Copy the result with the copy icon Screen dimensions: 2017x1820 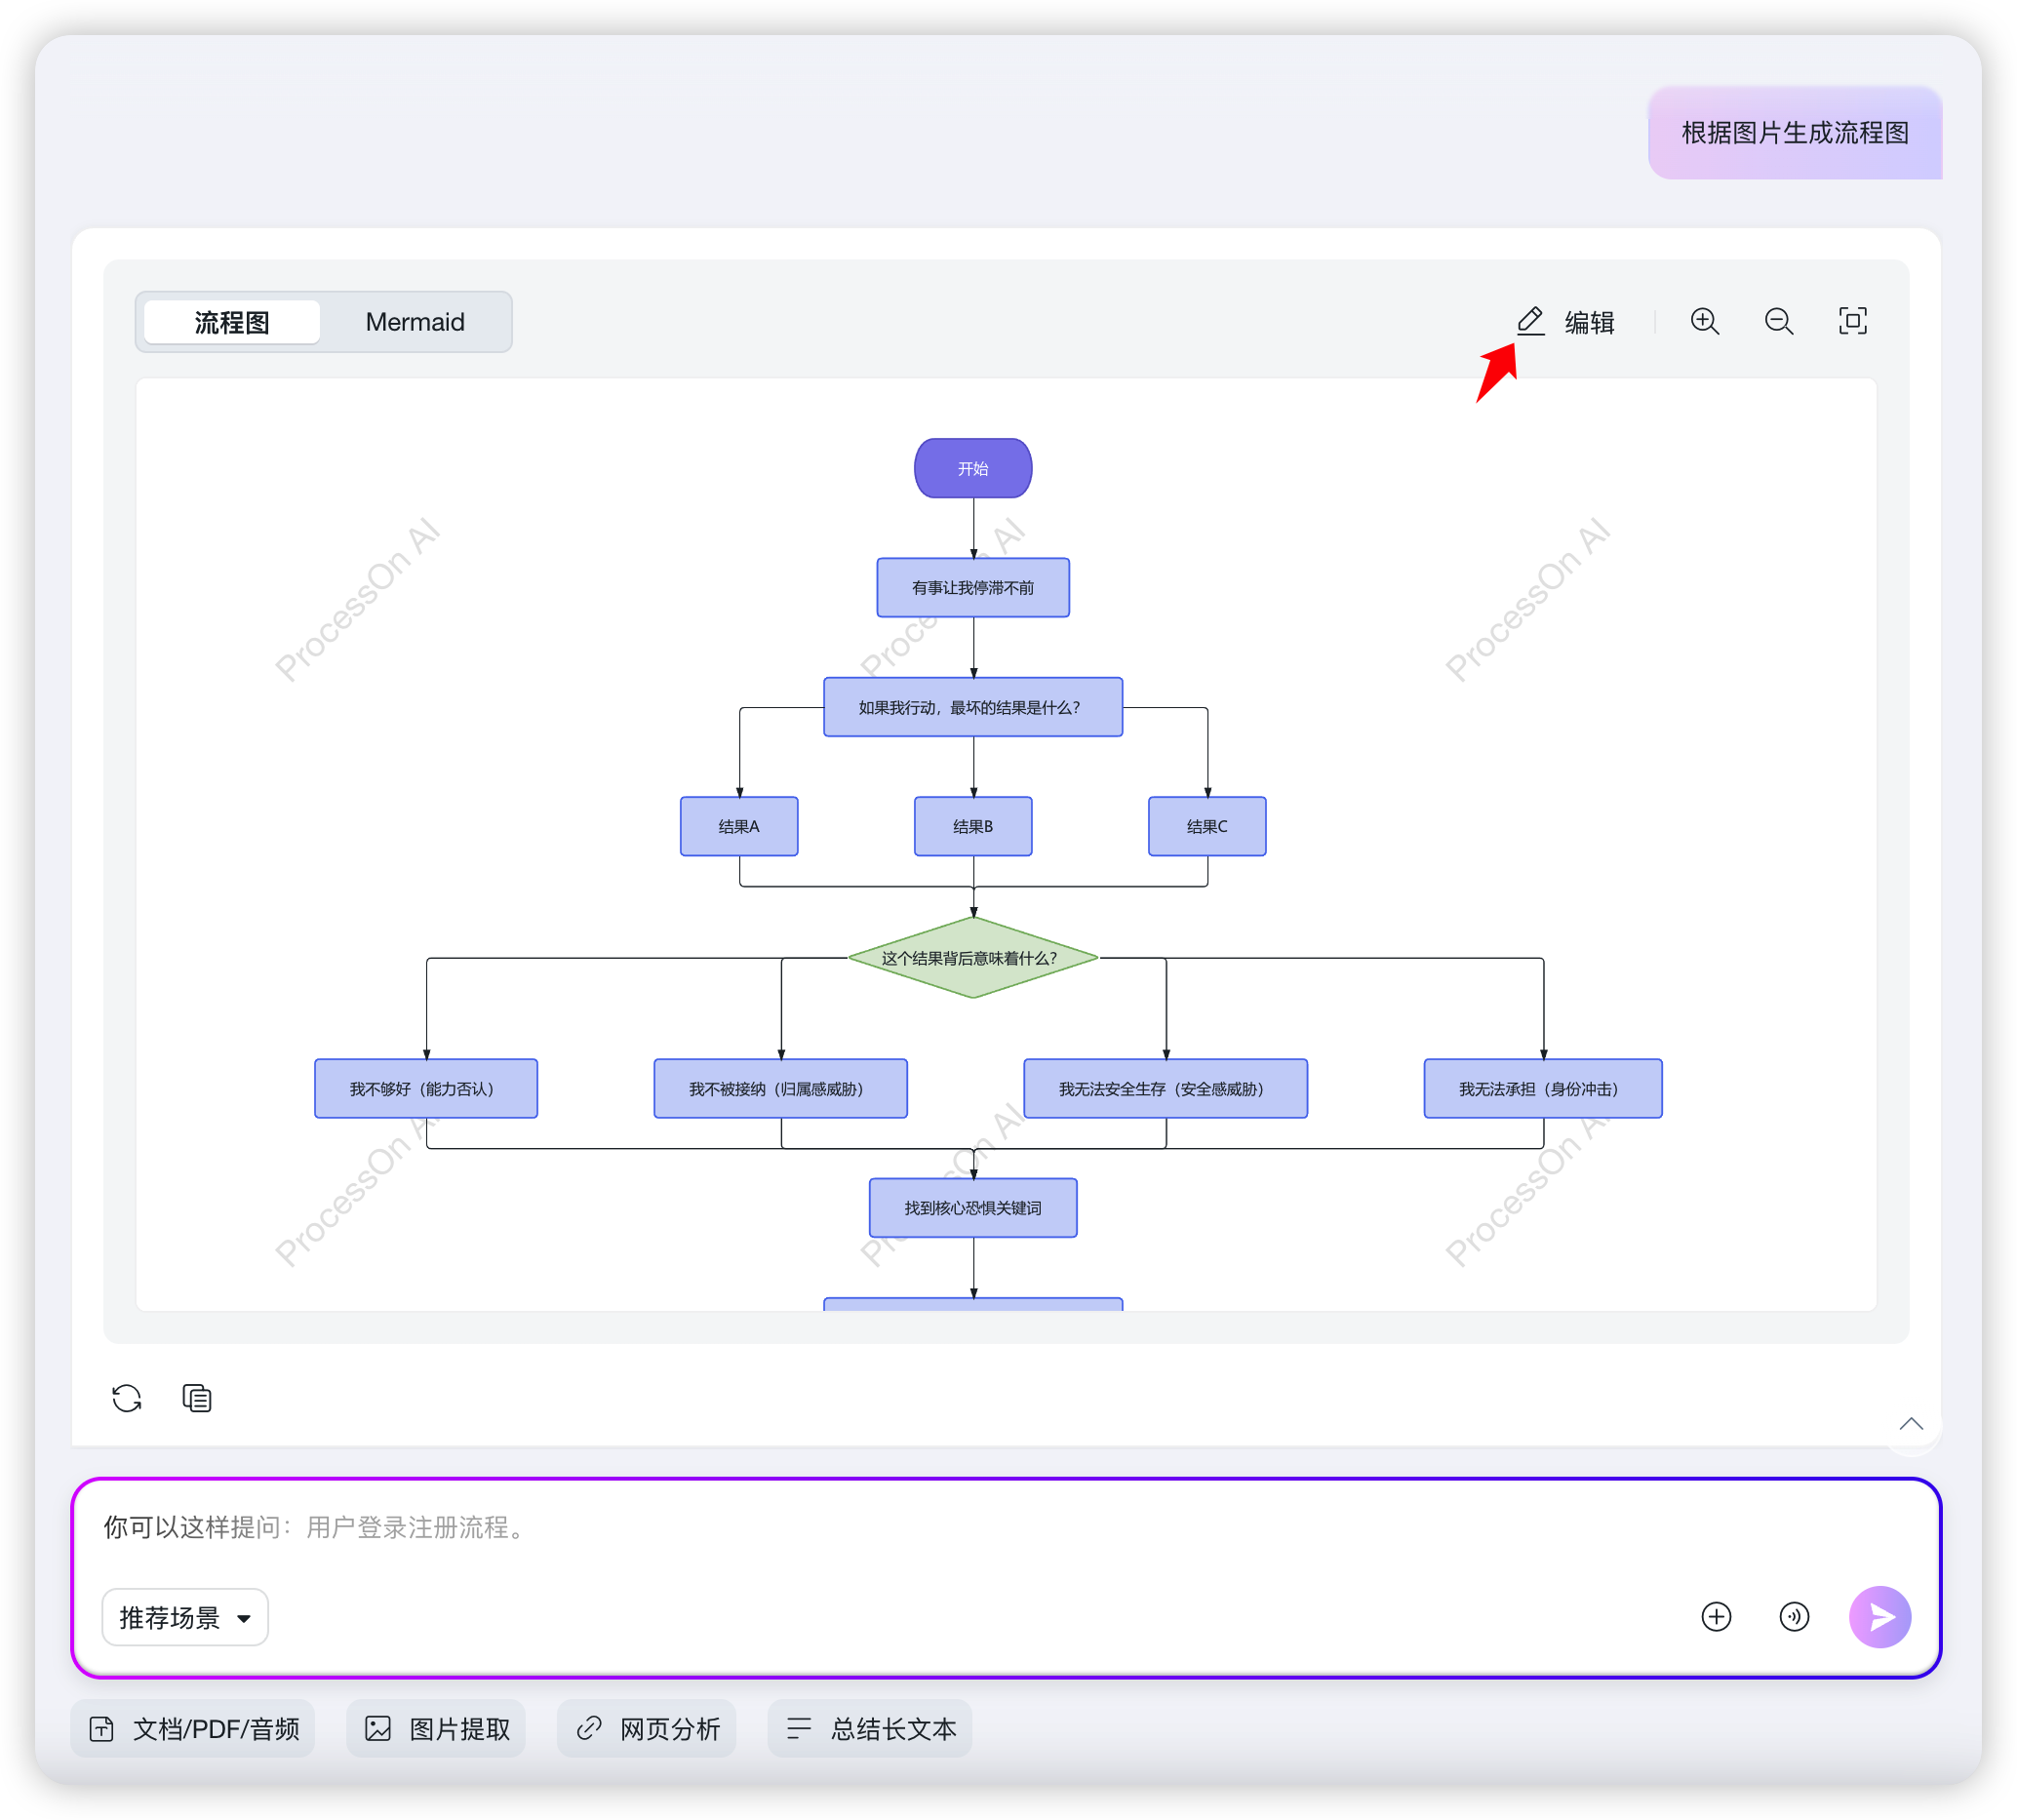coord(197,1398)
